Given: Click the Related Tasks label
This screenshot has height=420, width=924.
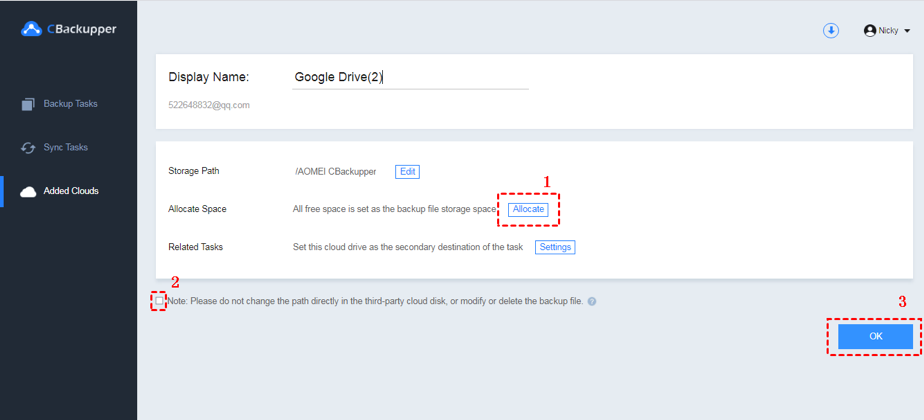Looking at the screenshot, I should [196, 247].
